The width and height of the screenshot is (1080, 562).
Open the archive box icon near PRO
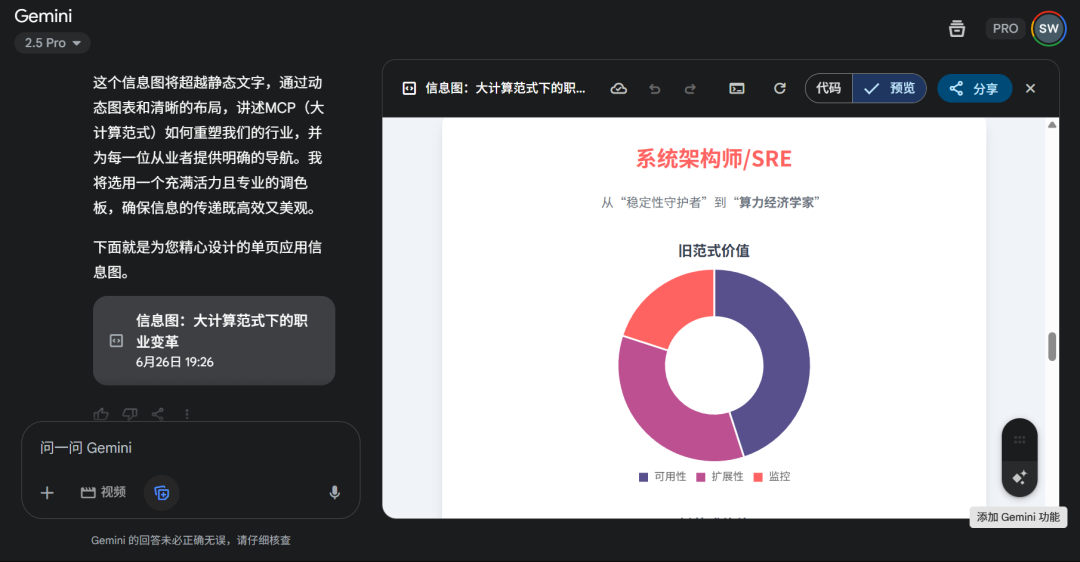pos(957,28)
